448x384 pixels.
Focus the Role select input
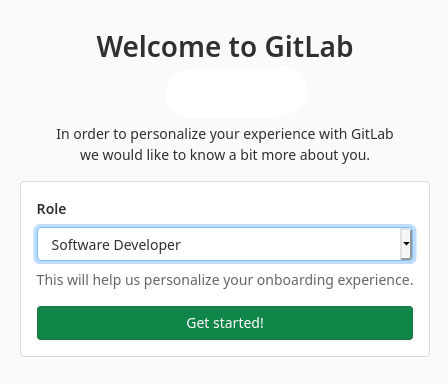[x=225, y=244]
